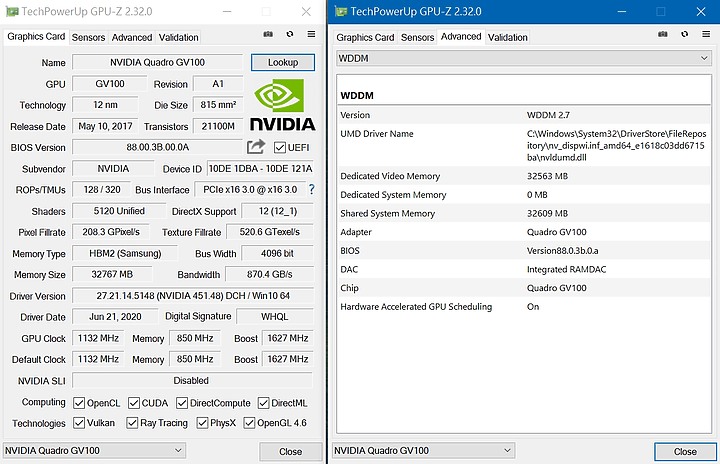Click Close button in left GPU-Z window
This screenshot has height=464, width=720.
tap(291, 452)
